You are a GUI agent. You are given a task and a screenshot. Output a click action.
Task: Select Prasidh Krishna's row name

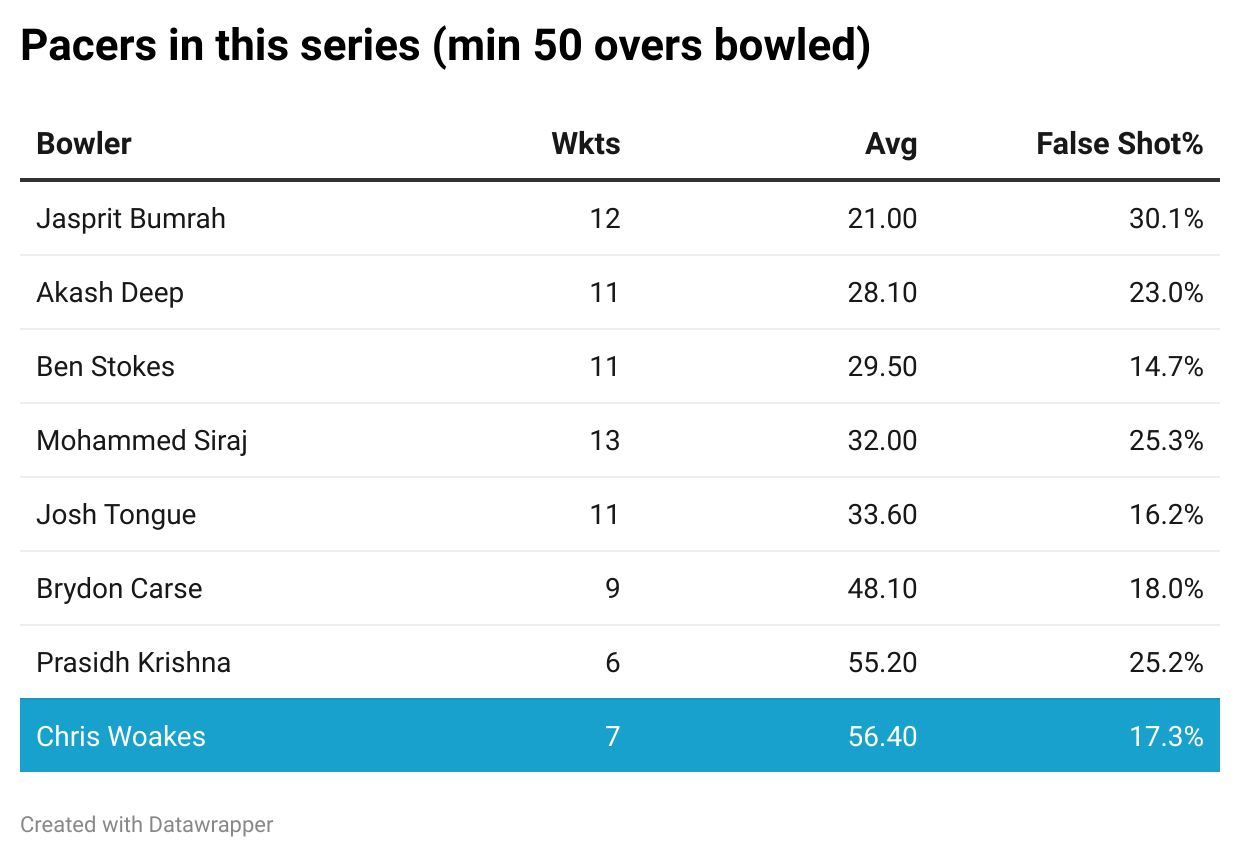tap(133, 662)
